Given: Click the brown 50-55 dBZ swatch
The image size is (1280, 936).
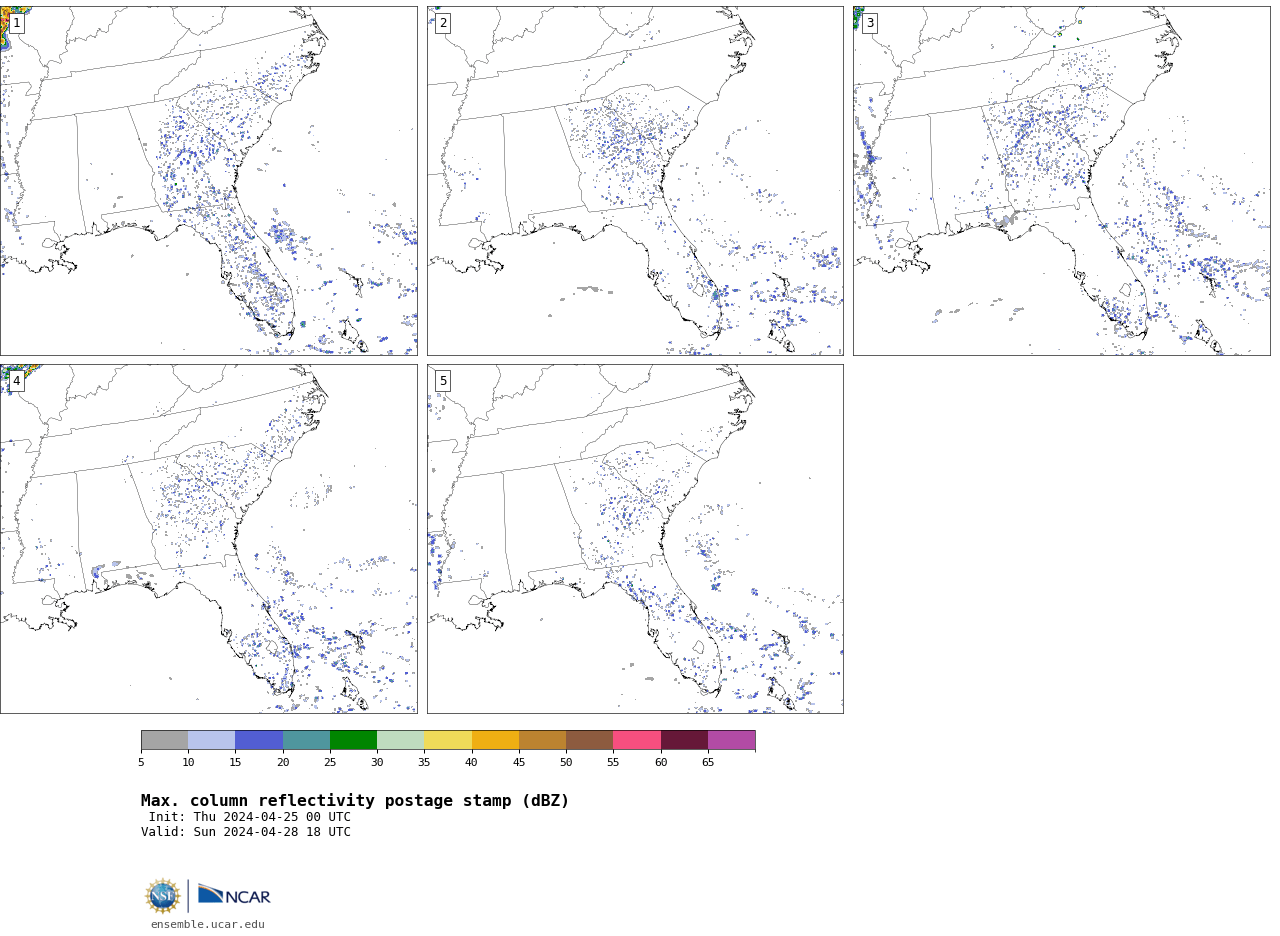Looking at the screenshot, I should [x=589, y=740].
